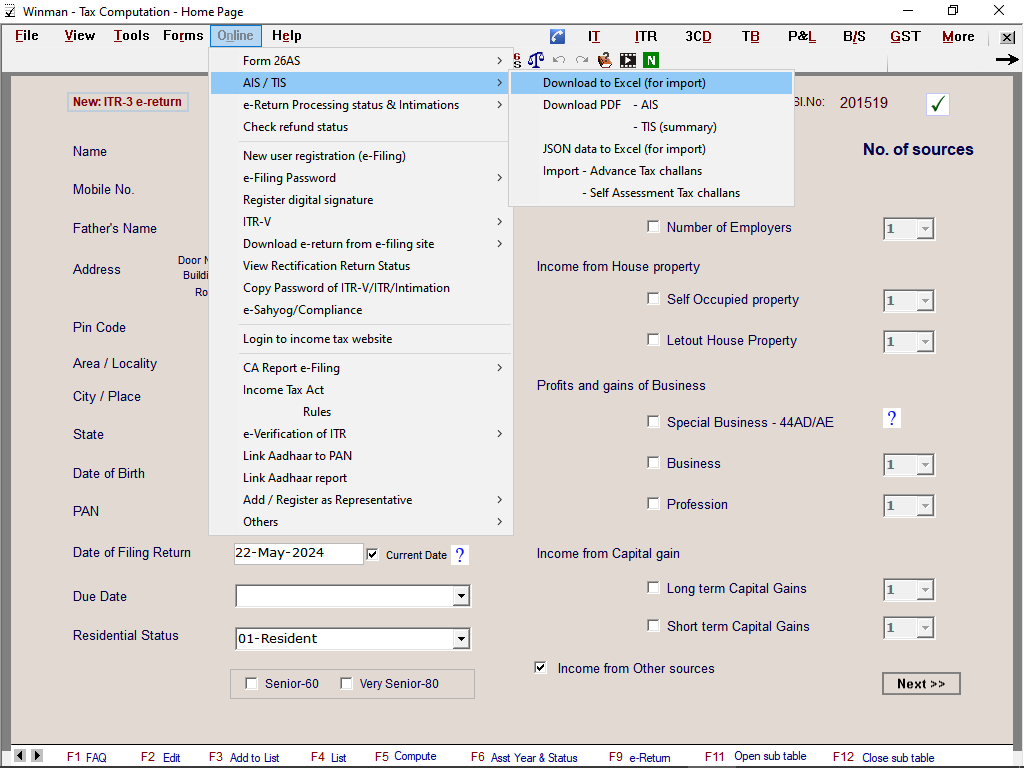Click the Date of Filing Return field
This screenshot has height=768, width=1024.
coord(298,553)
